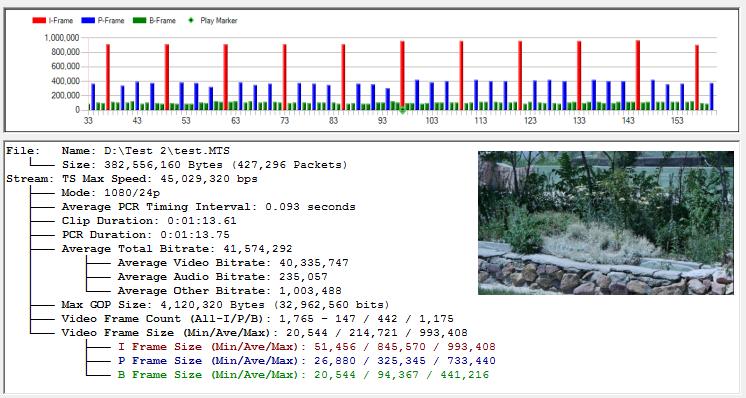Select the blue P Frame Size statistics line
The width and height of the screenshot is (746, 398).
(306, 360)
